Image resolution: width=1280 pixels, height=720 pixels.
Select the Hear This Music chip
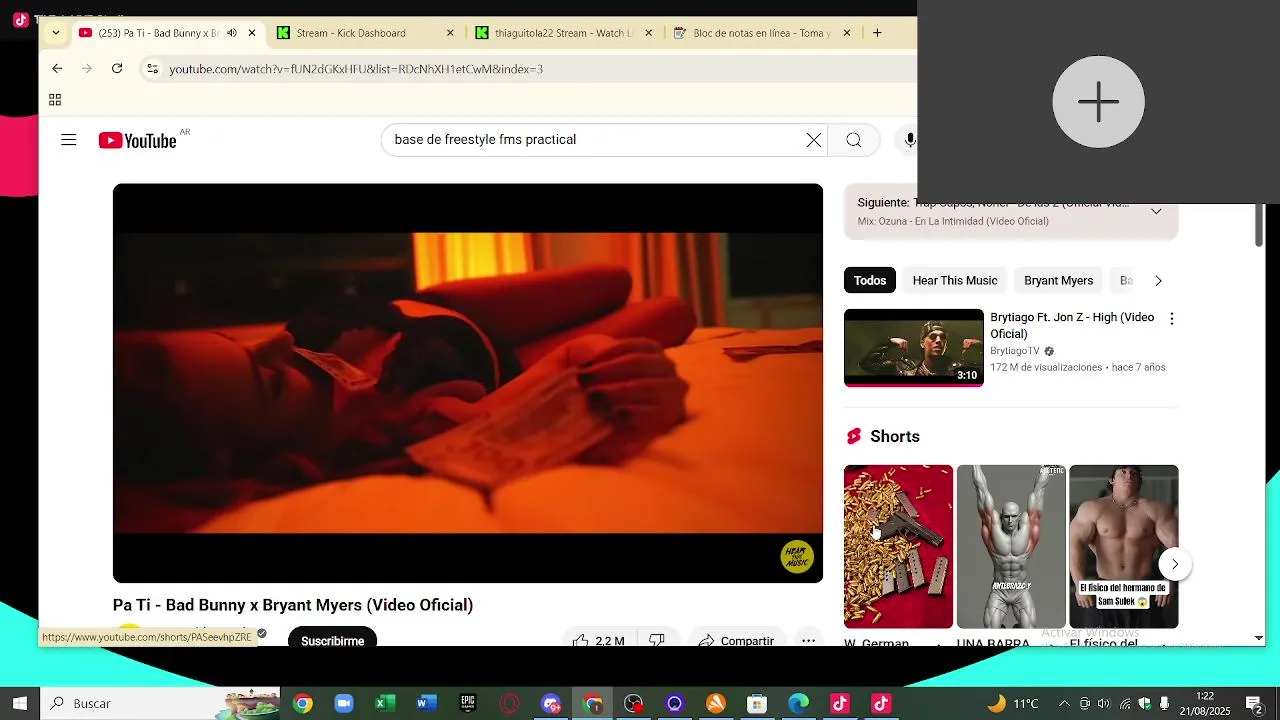click(955, 281)
